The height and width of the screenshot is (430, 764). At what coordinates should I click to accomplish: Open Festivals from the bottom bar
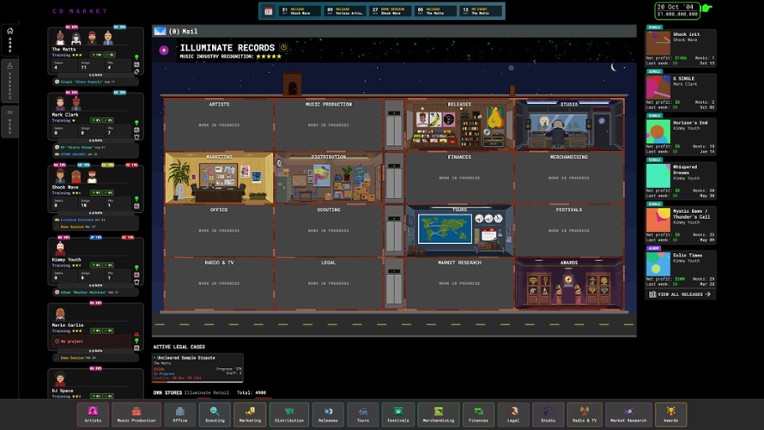coord(398,414)
